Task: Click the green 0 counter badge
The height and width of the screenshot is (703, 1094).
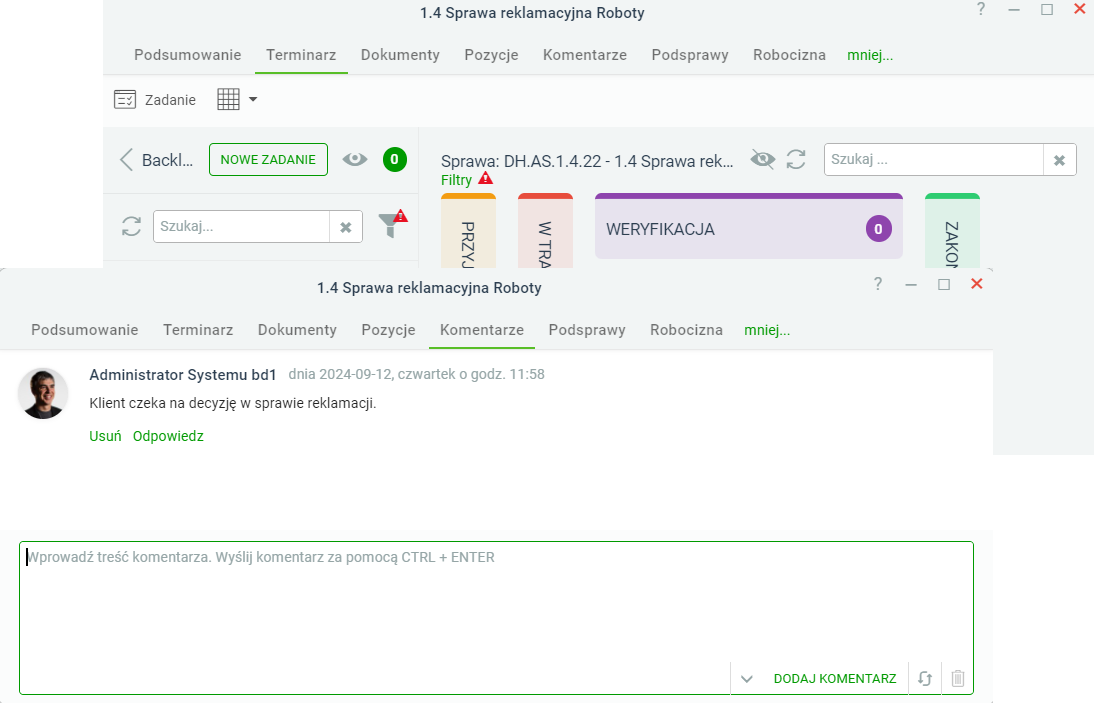Action: 394,160
